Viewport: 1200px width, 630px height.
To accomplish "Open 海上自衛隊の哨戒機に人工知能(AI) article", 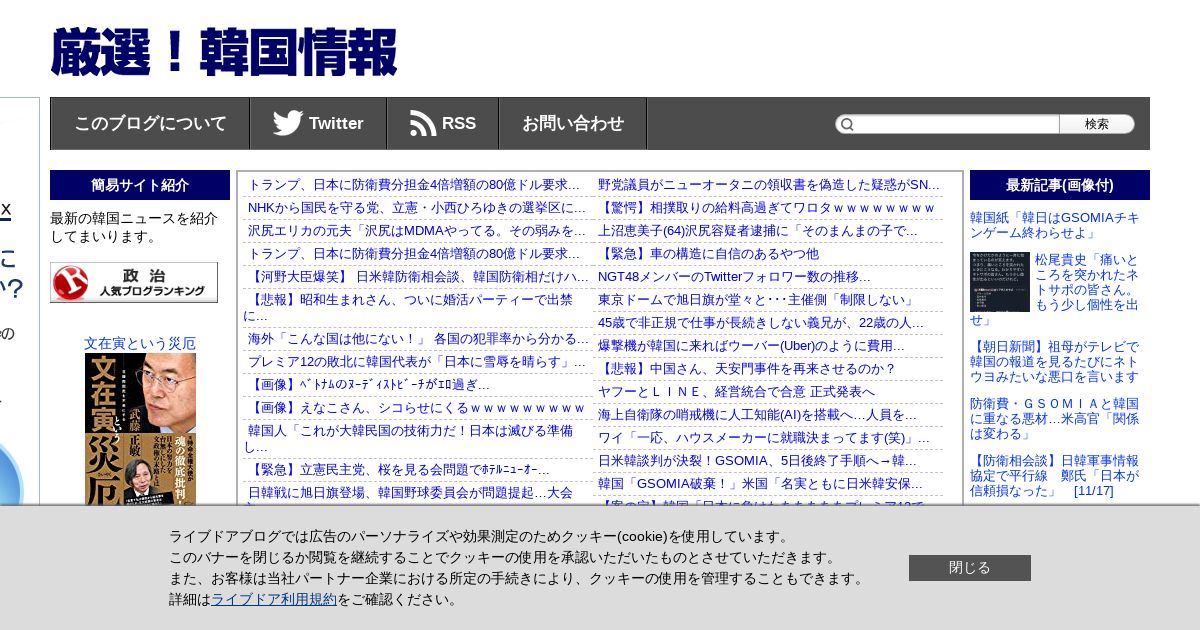I will click(x=757, y=414).
